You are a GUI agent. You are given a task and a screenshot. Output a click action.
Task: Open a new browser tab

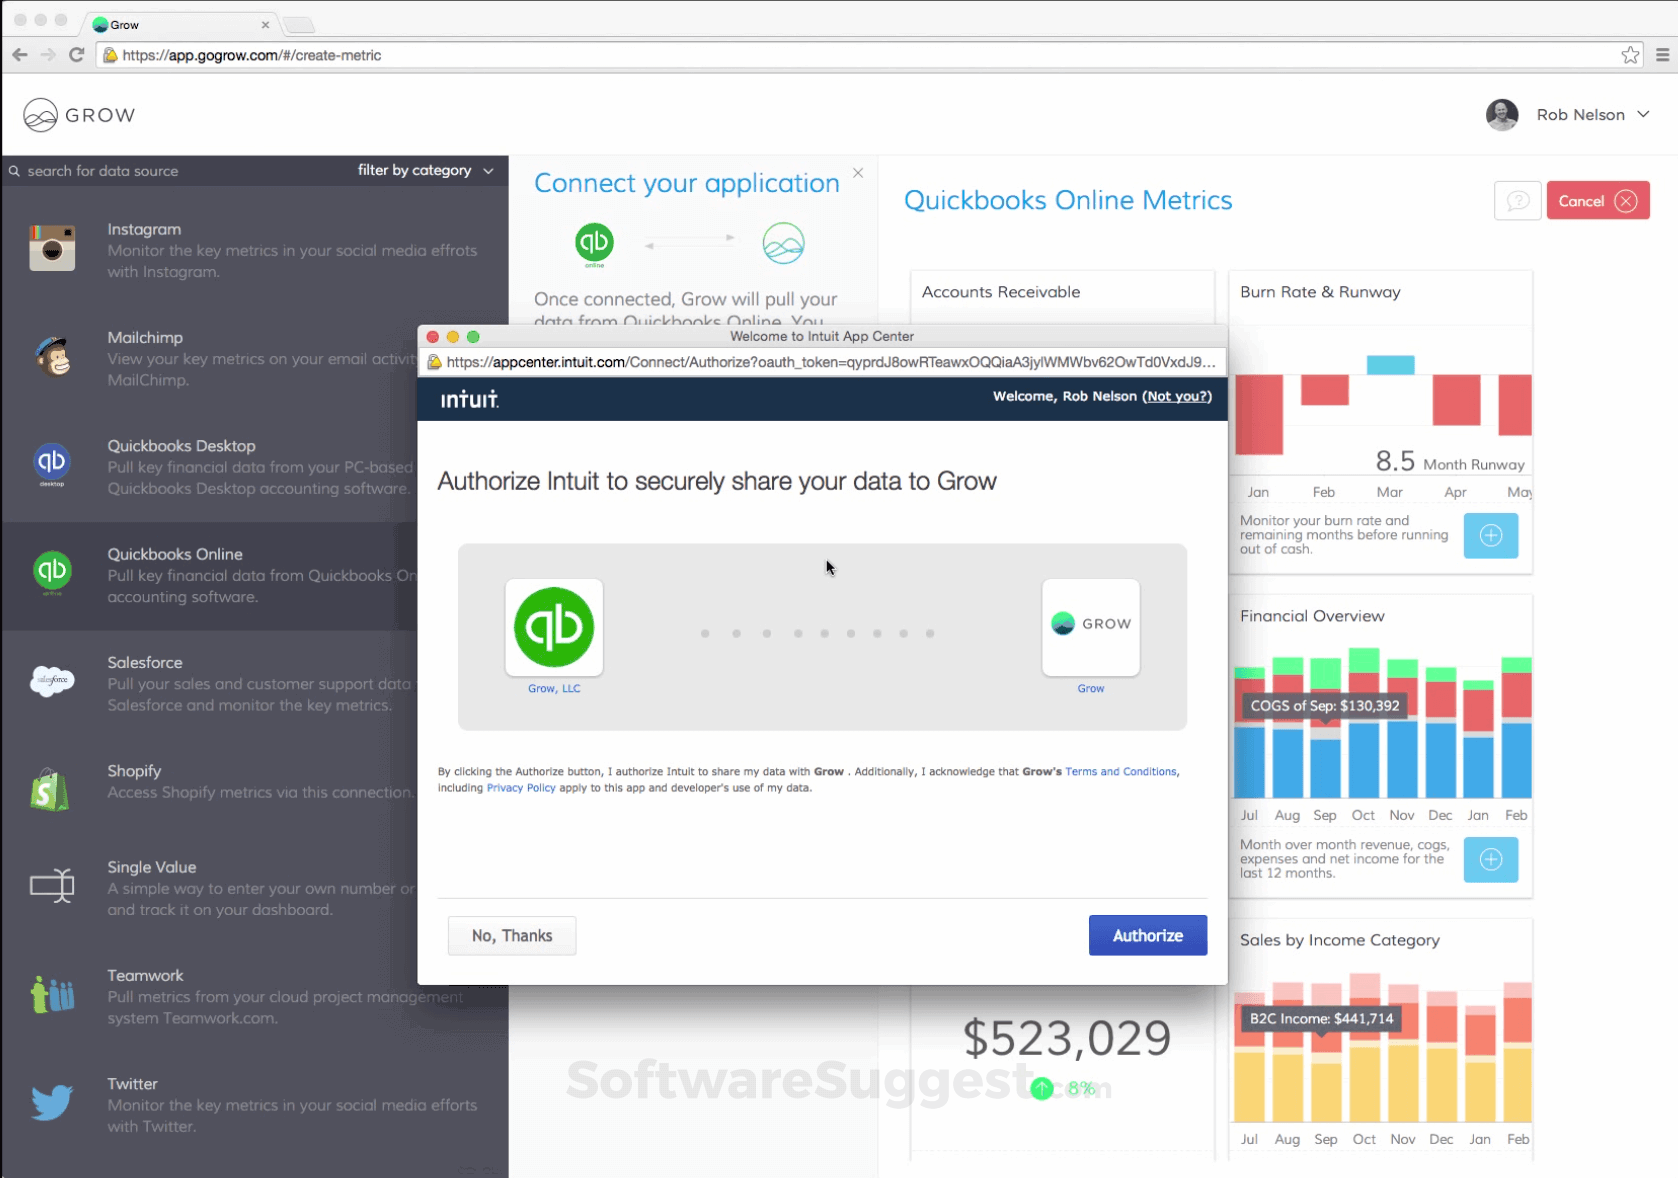(x=298, y=25)
